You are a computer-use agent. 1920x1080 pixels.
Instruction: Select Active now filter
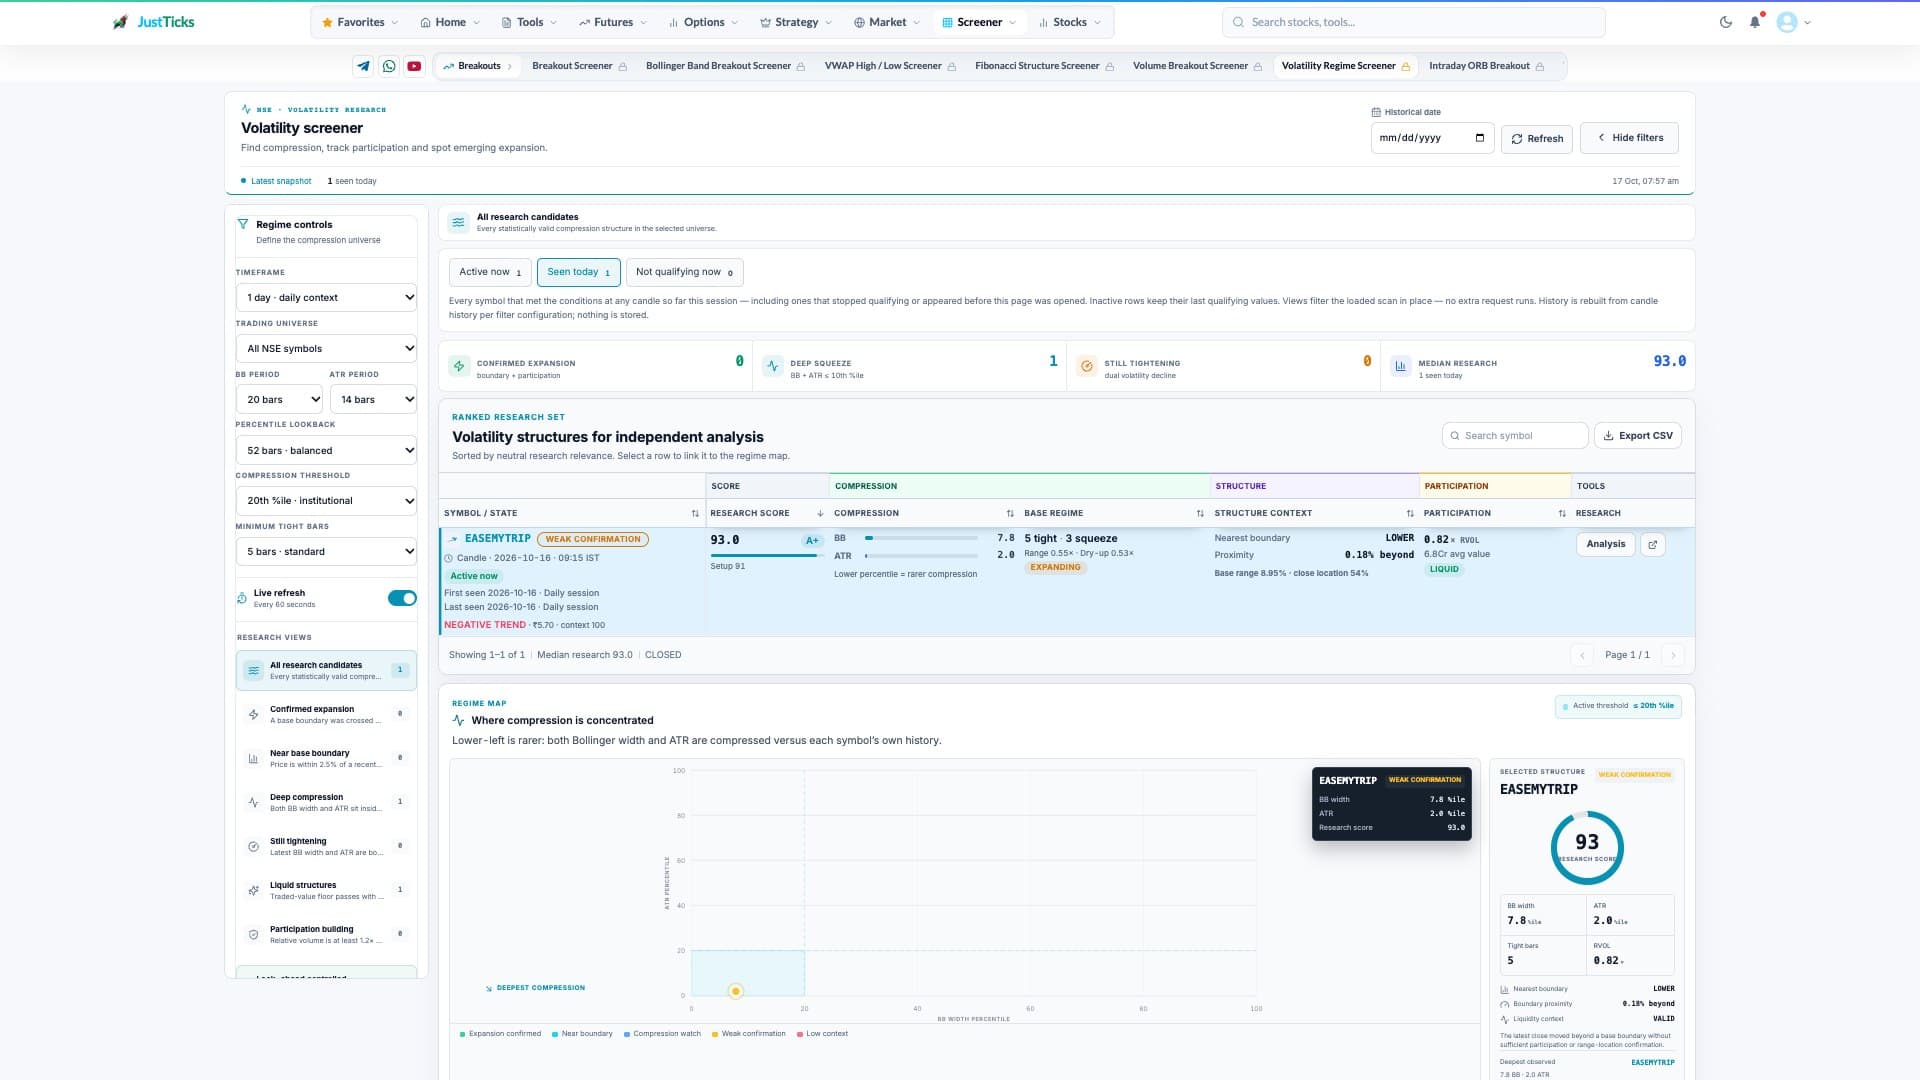coord(490,272)
